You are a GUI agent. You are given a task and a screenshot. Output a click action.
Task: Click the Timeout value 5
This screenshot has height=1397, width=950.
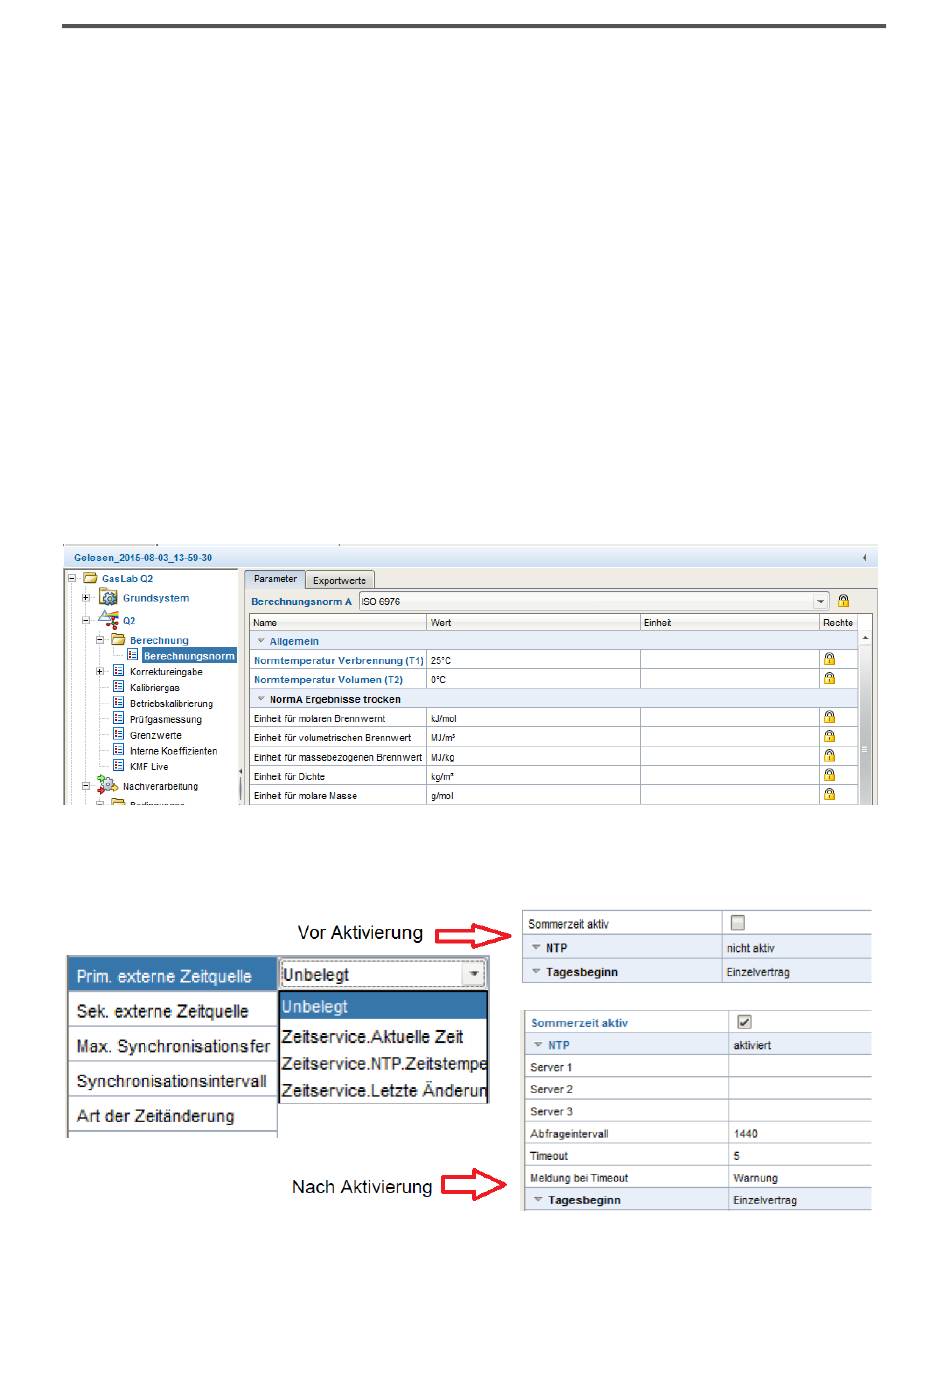click(800, 1156)
